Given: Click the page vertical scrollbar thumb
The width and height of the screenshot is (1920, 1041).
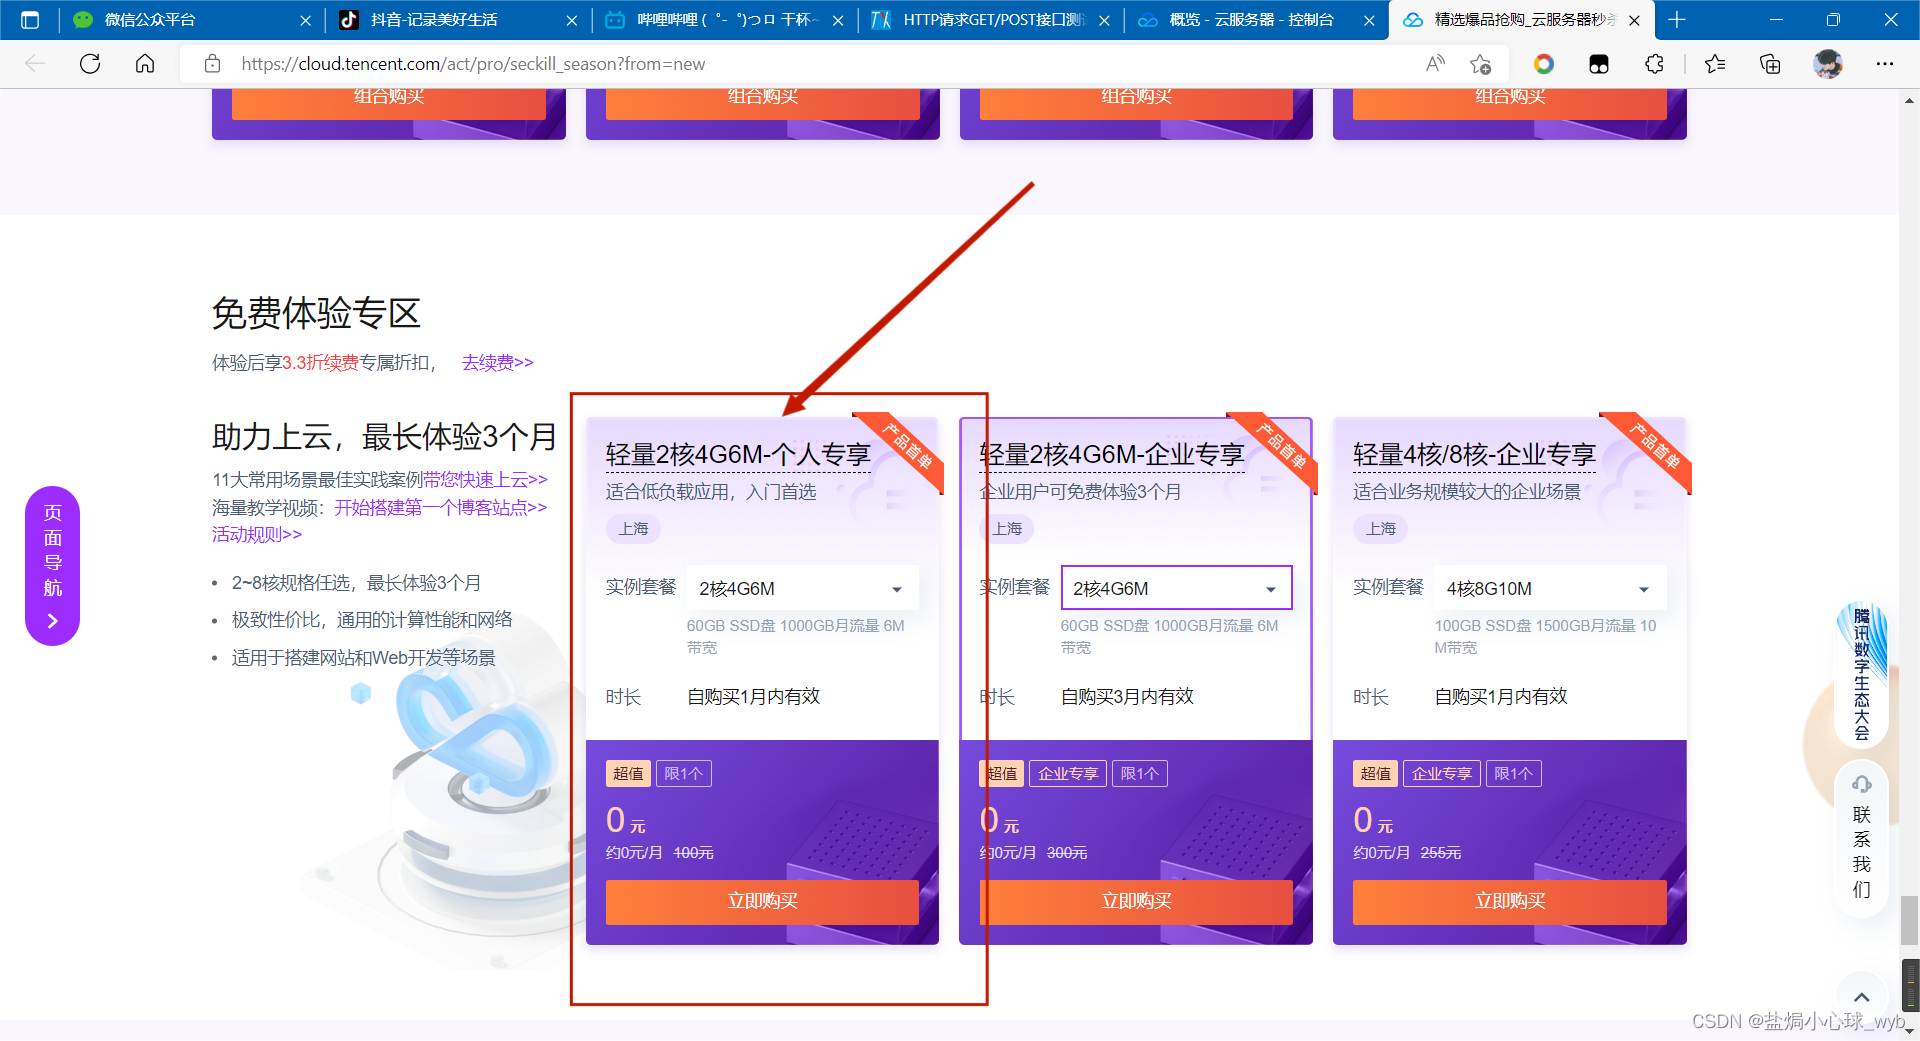Looking at the screenshot, I should pos(1909,920).
